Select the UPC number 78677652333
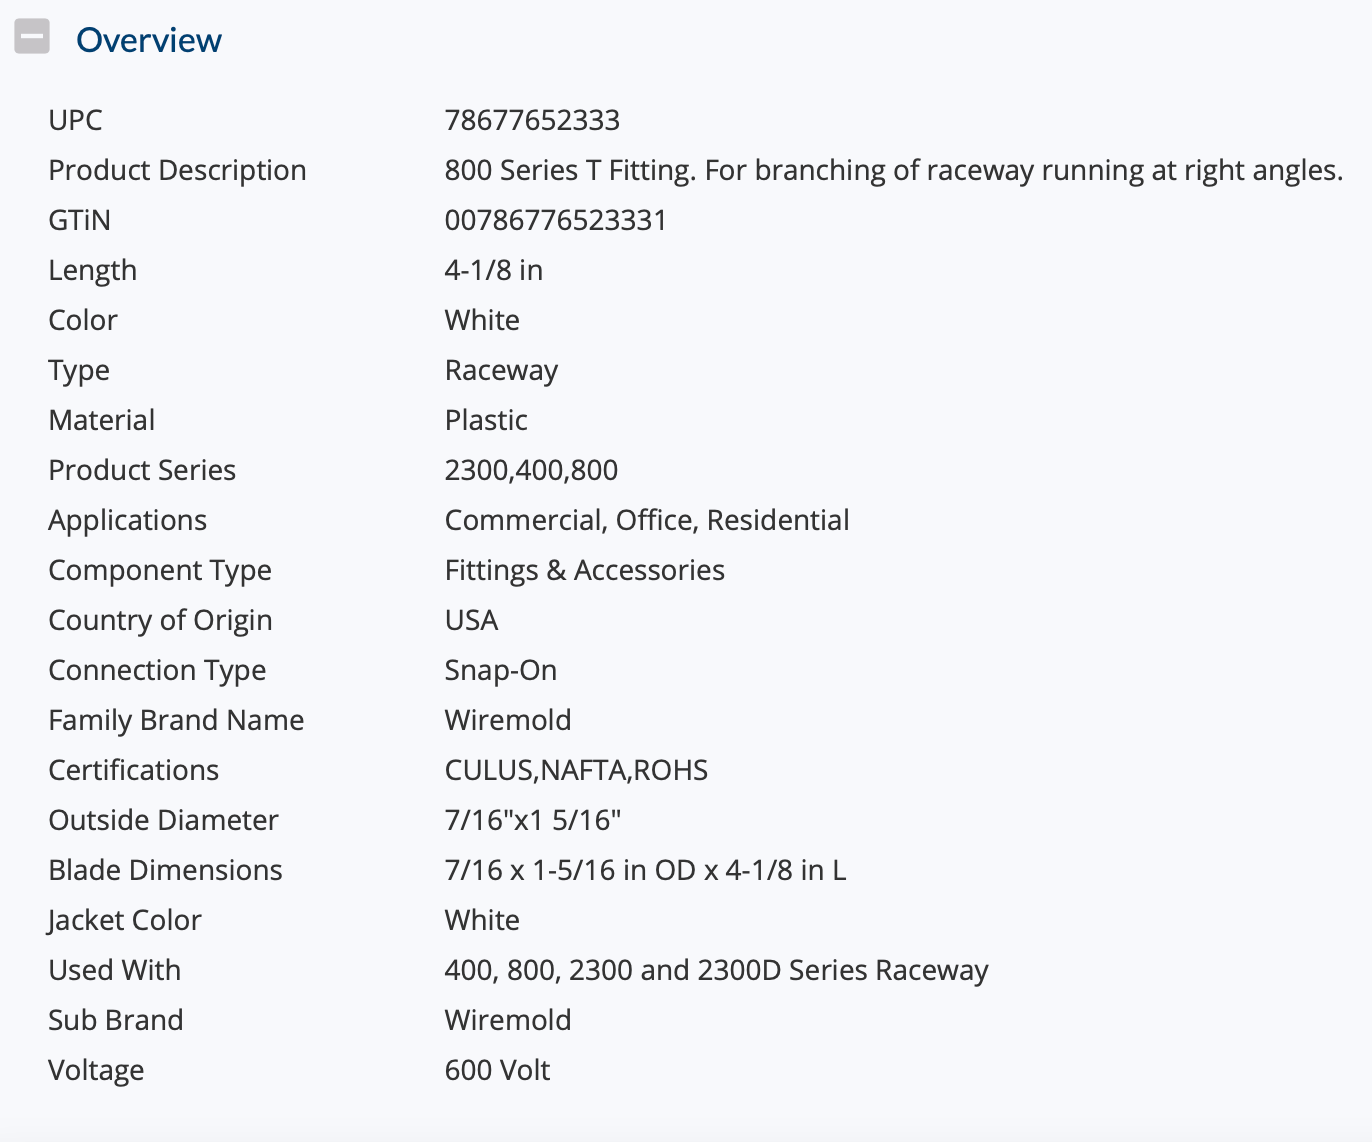 (532, 120)
